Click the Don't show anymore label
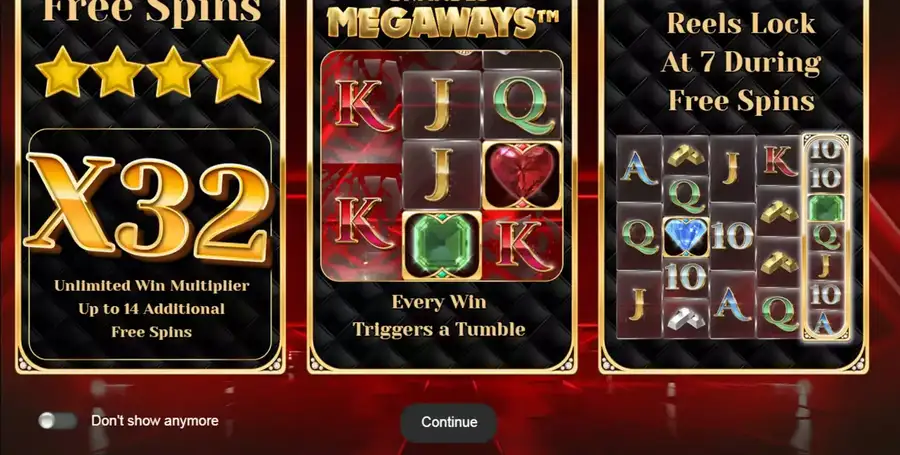This screenshot has width=900, height=455. pyautogui.click(x=155, y=421)
